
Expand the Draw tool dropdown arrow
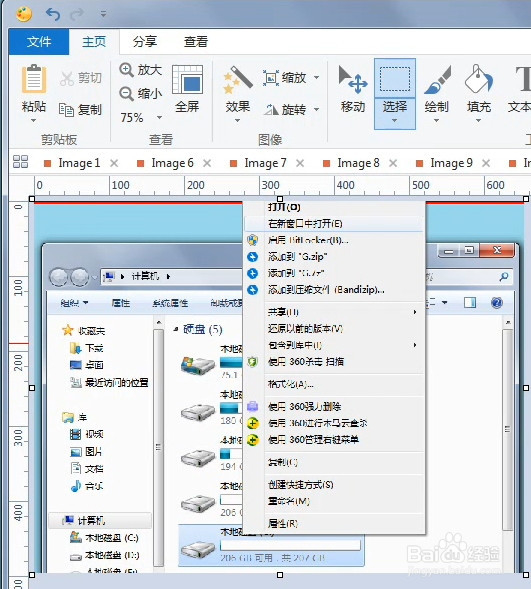[x=436, y=121]
